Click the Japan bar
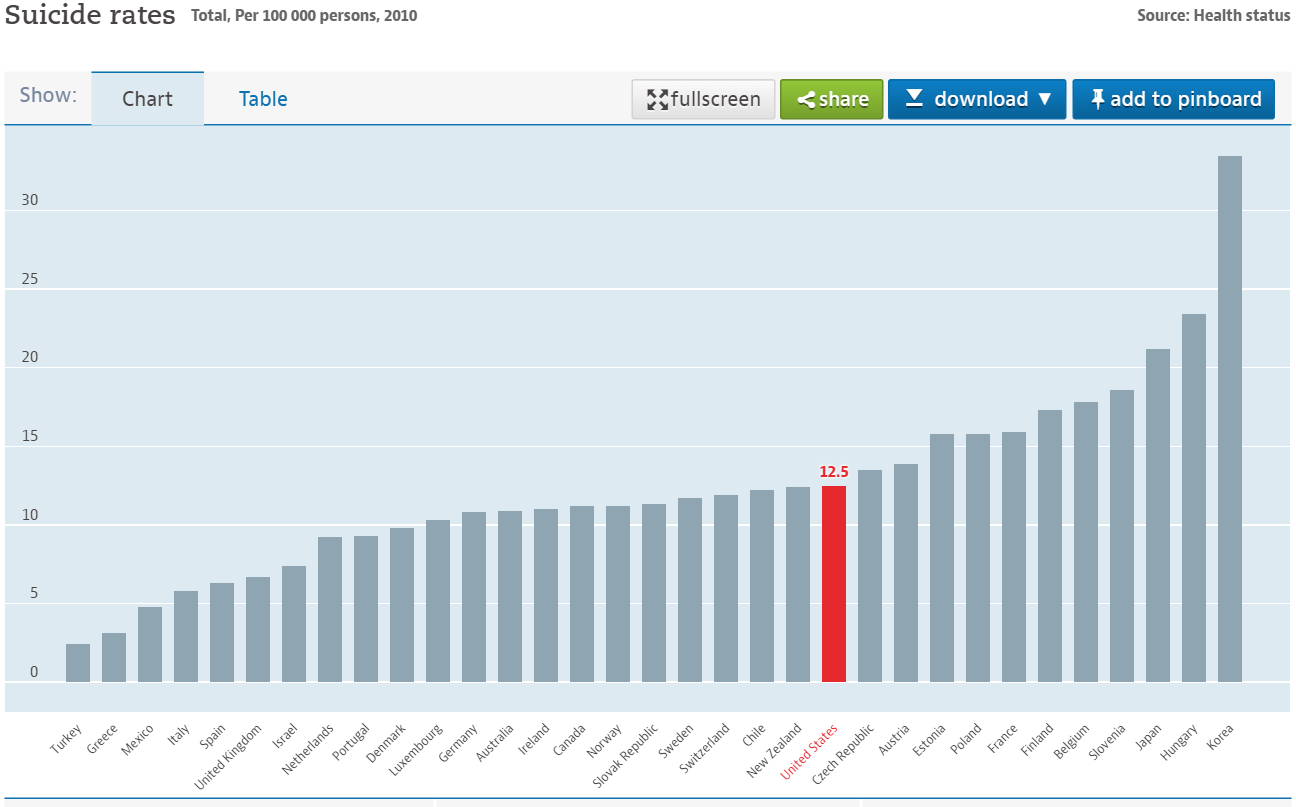Screen dimensions: 1296x807 click(1158, 515)
